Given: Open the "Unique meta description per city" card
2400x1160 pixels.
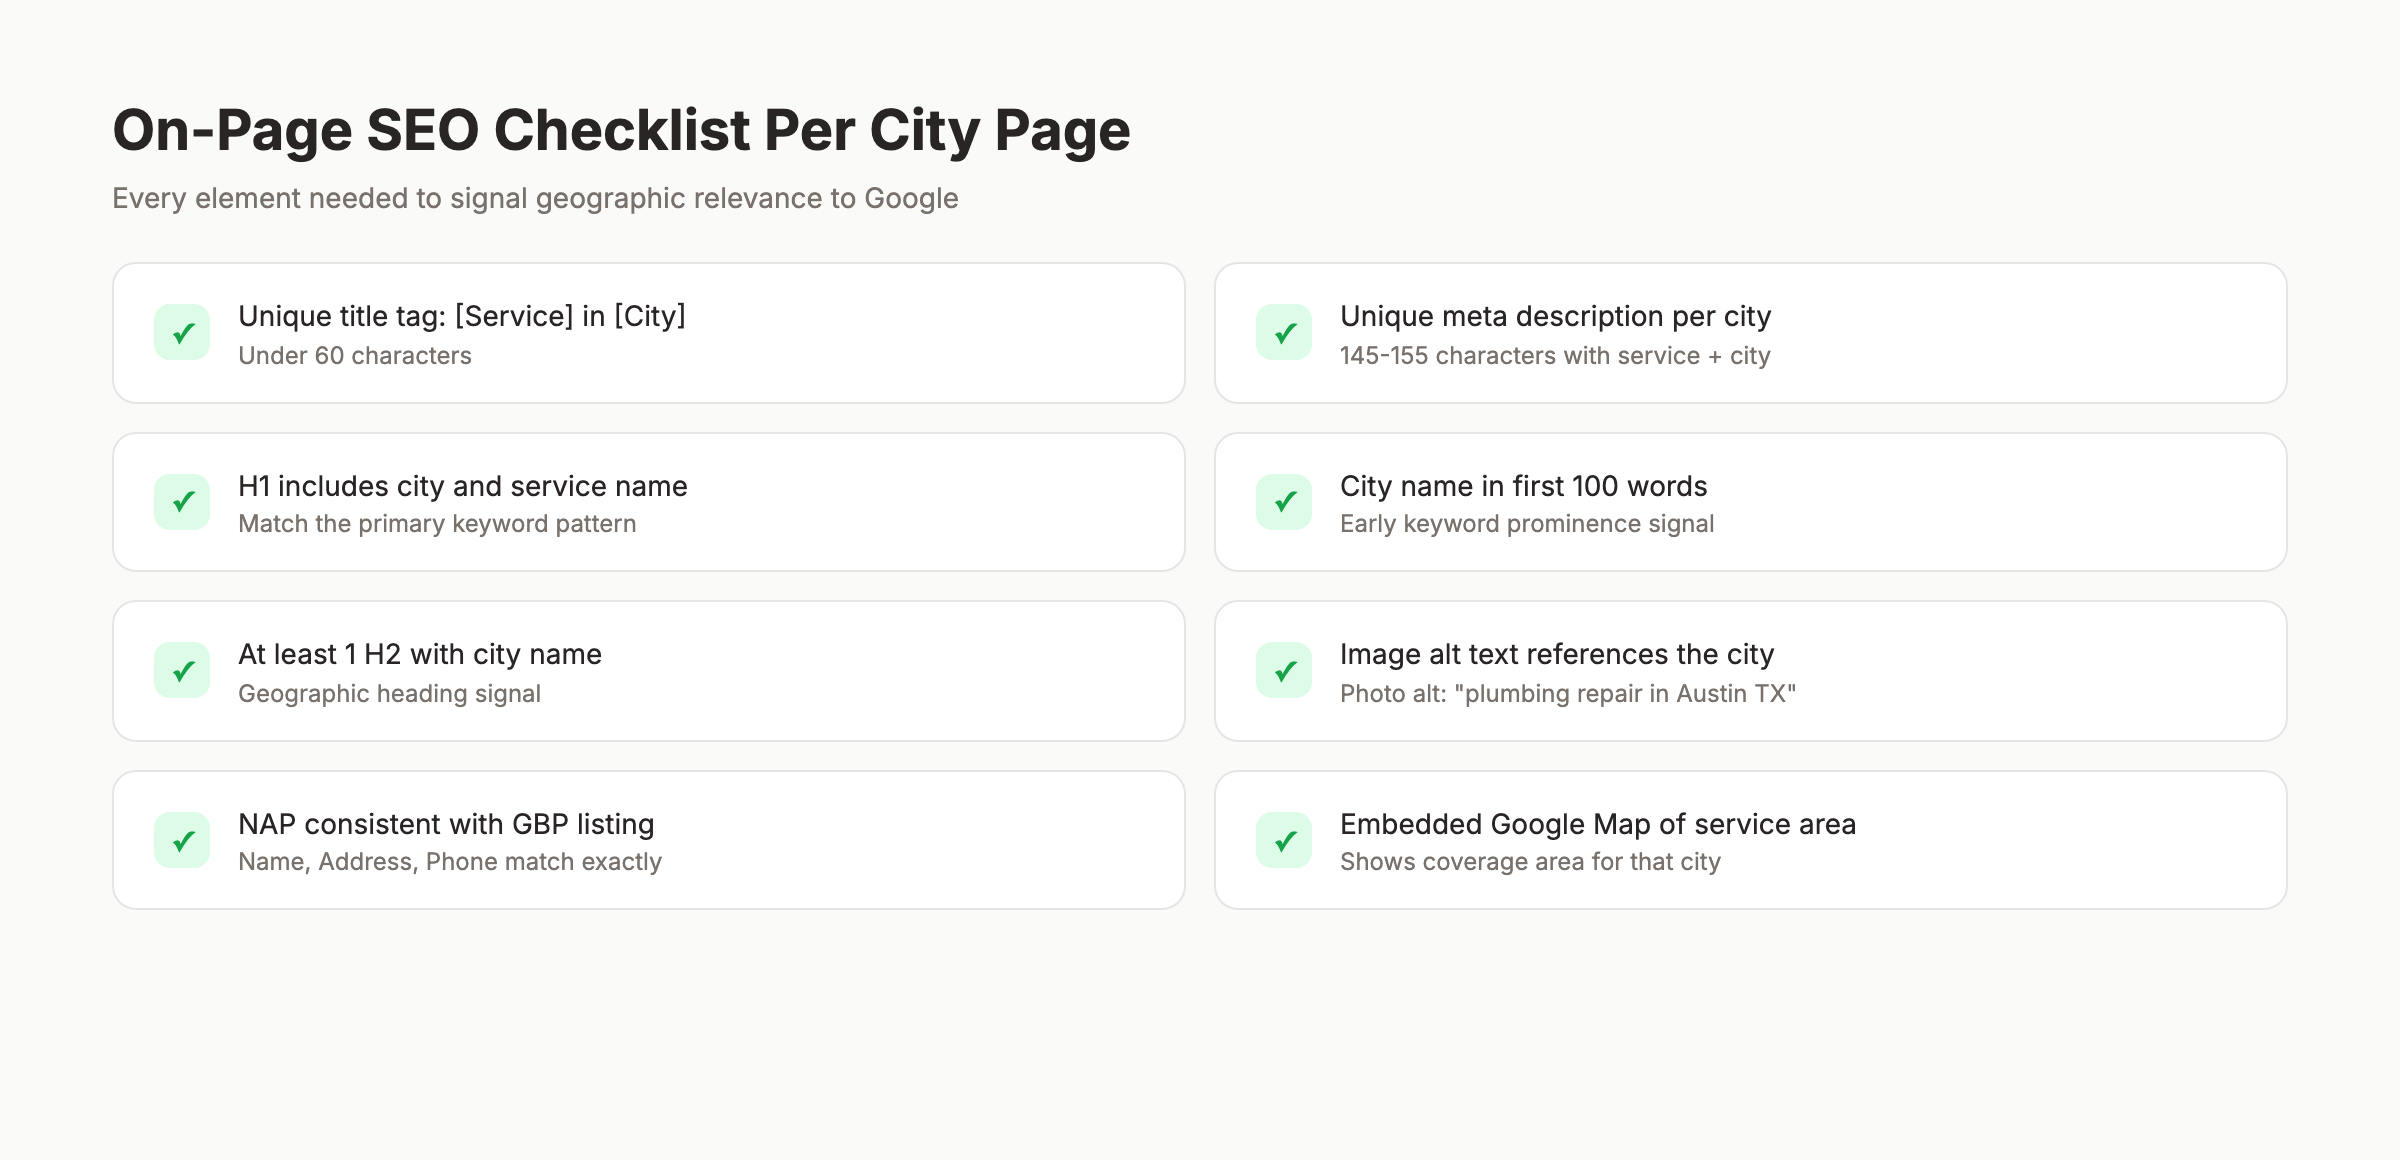Looking at the screenshot, I should point(1752,332).
